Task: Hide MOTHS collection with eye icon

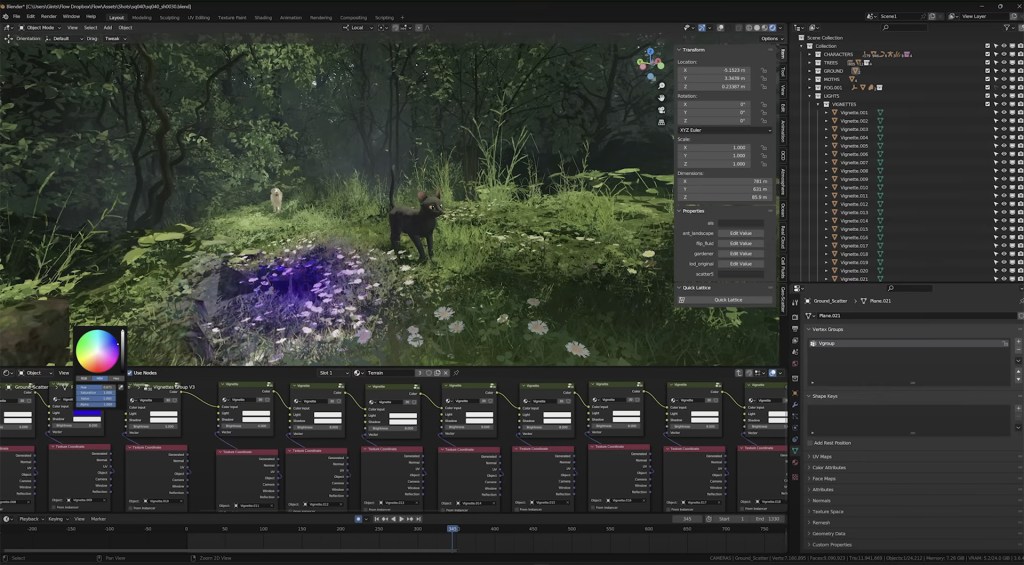Action: click(1004, 79)
